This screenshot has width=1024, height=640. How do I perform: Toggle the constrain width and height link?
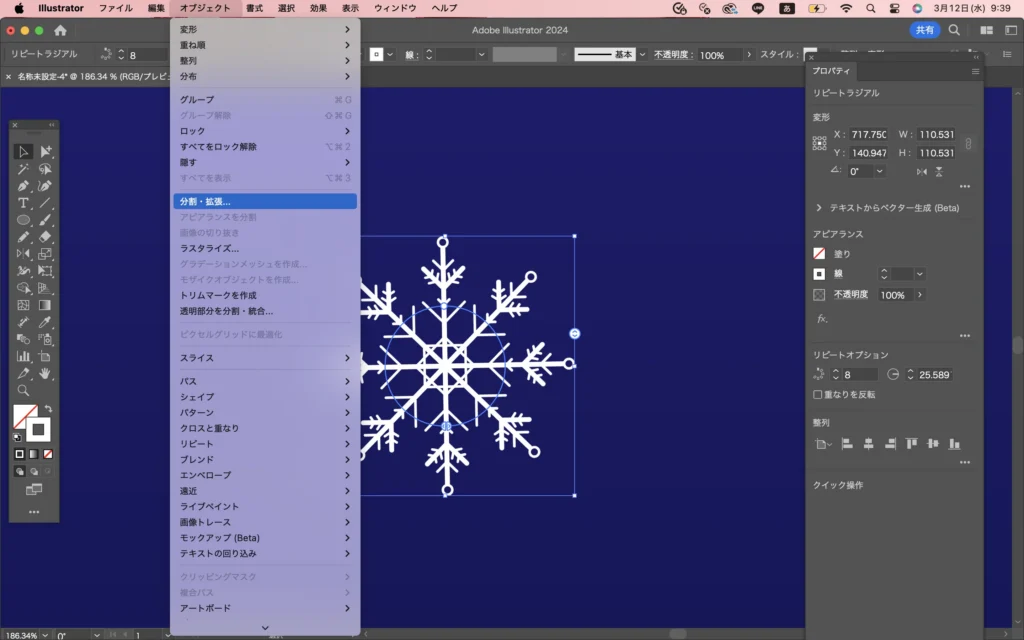pyautogui.click(x=967, y=144)
